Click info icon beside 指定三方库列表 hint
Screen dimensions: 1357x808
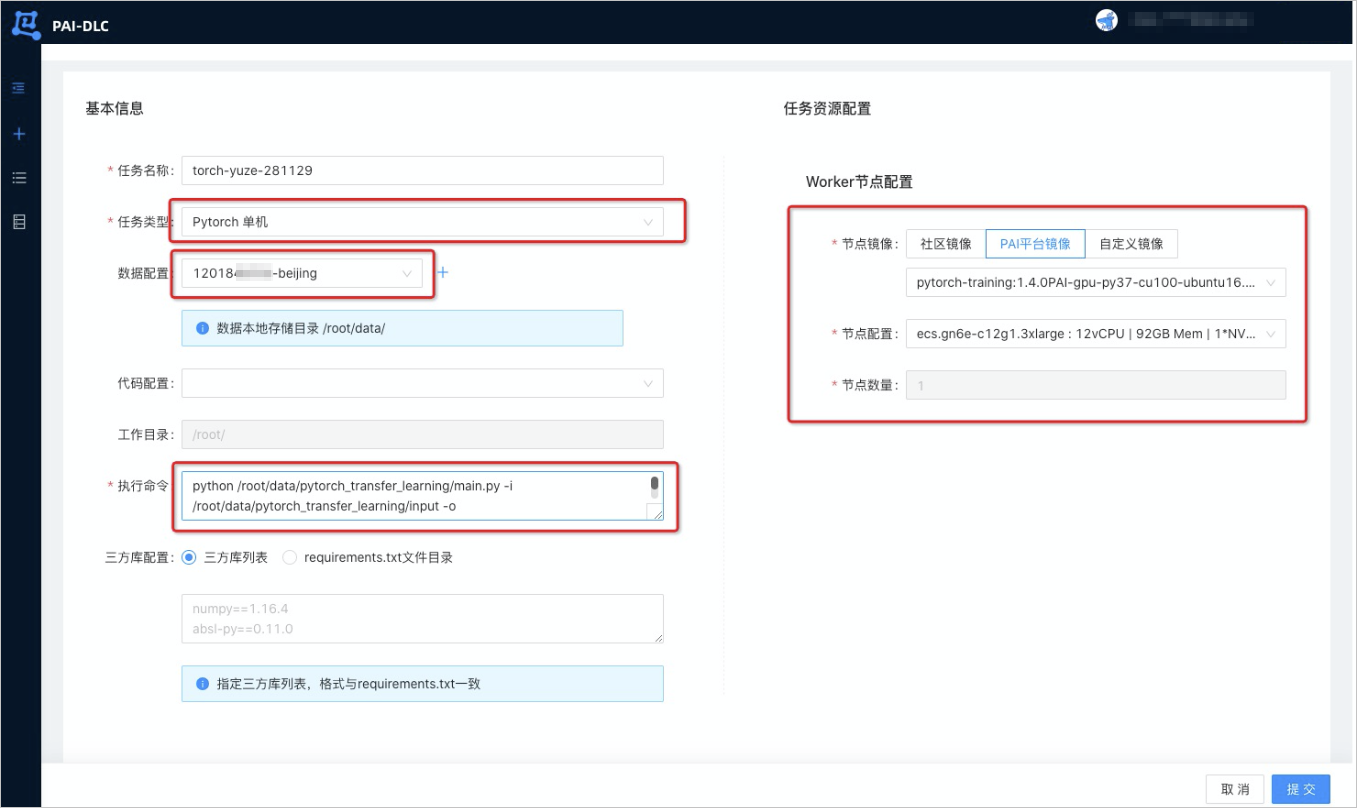click(x=202, y=684)
